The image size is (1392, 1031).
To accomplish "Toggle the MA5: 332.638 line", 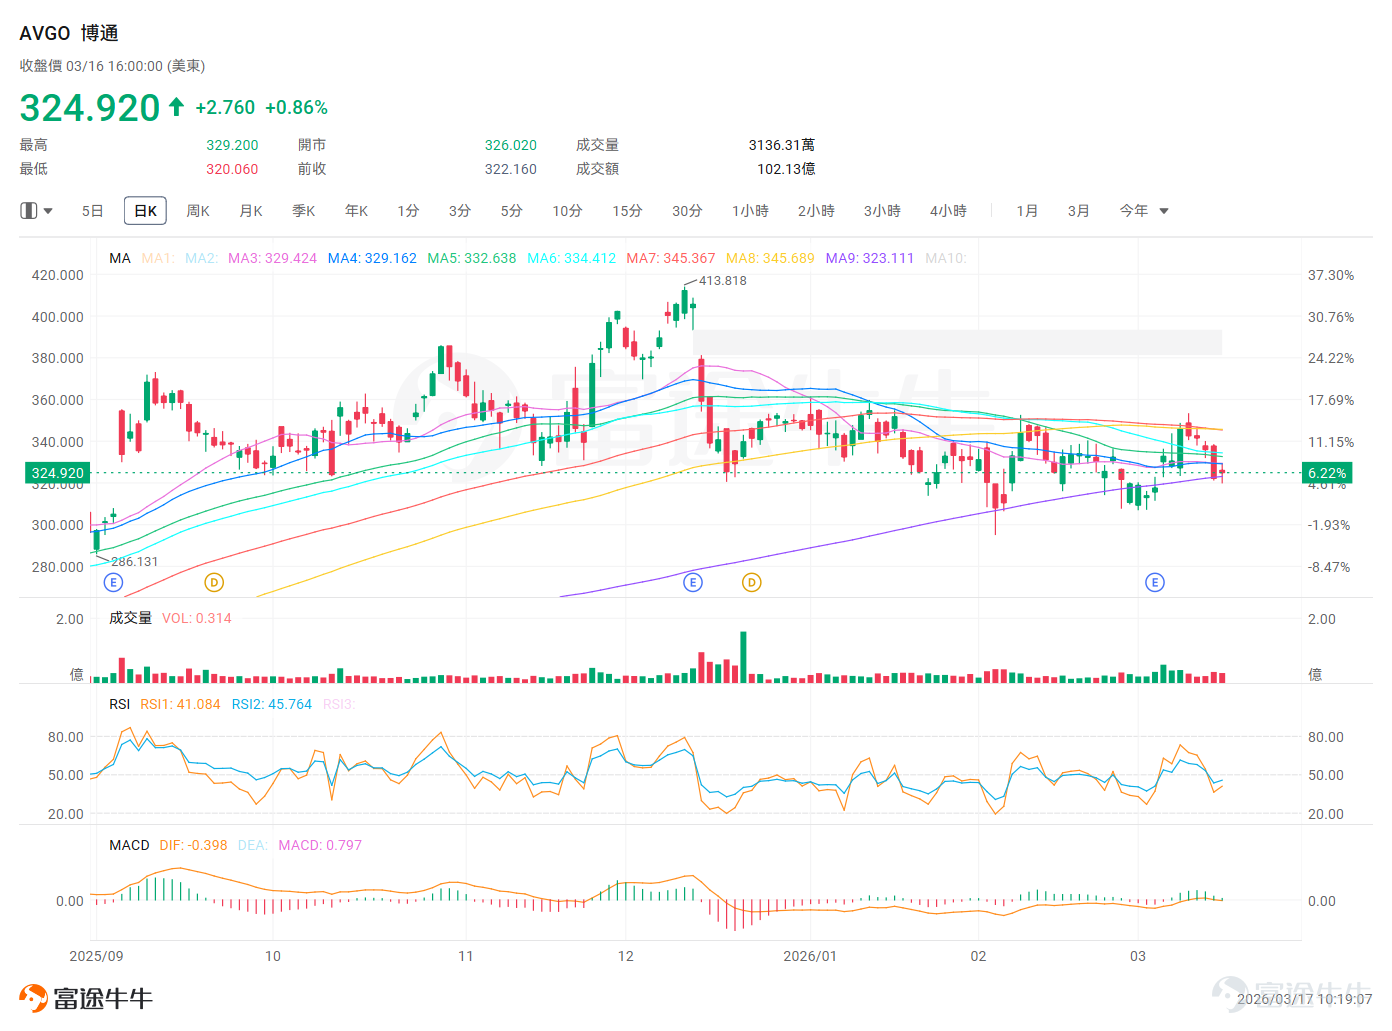I will (472, 258).
